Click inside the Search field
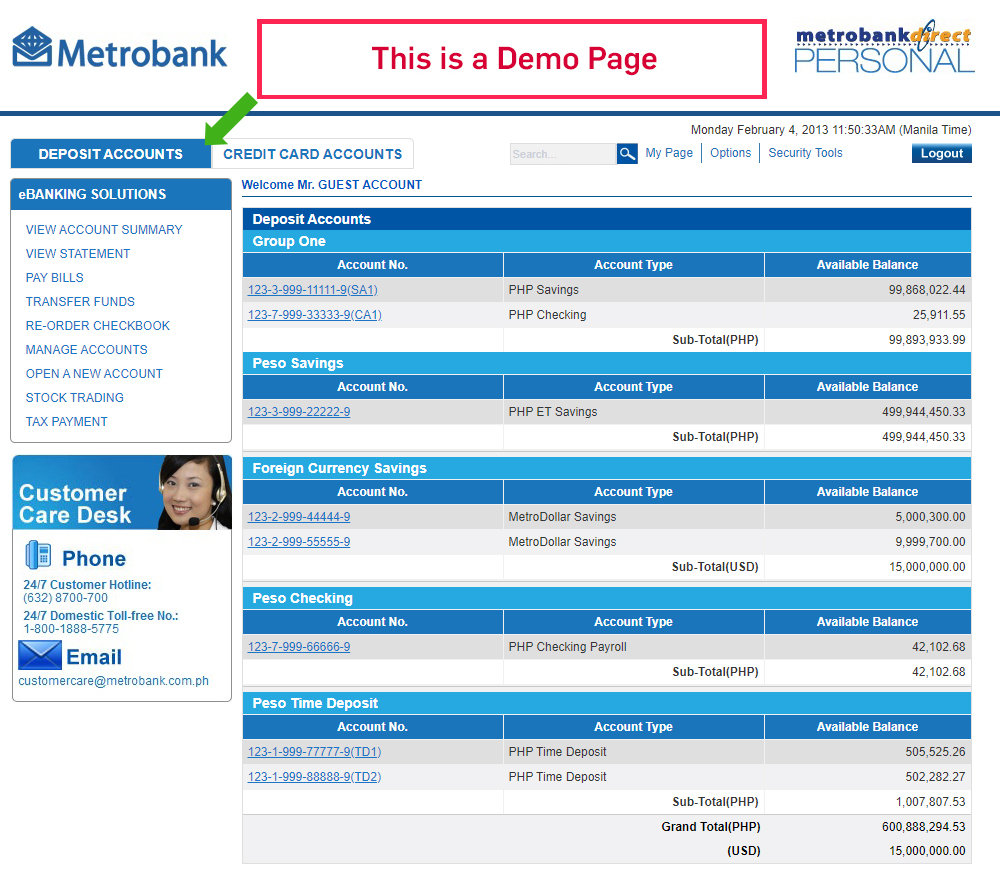This screenshot has height=884, width=1000. (562, 154)
